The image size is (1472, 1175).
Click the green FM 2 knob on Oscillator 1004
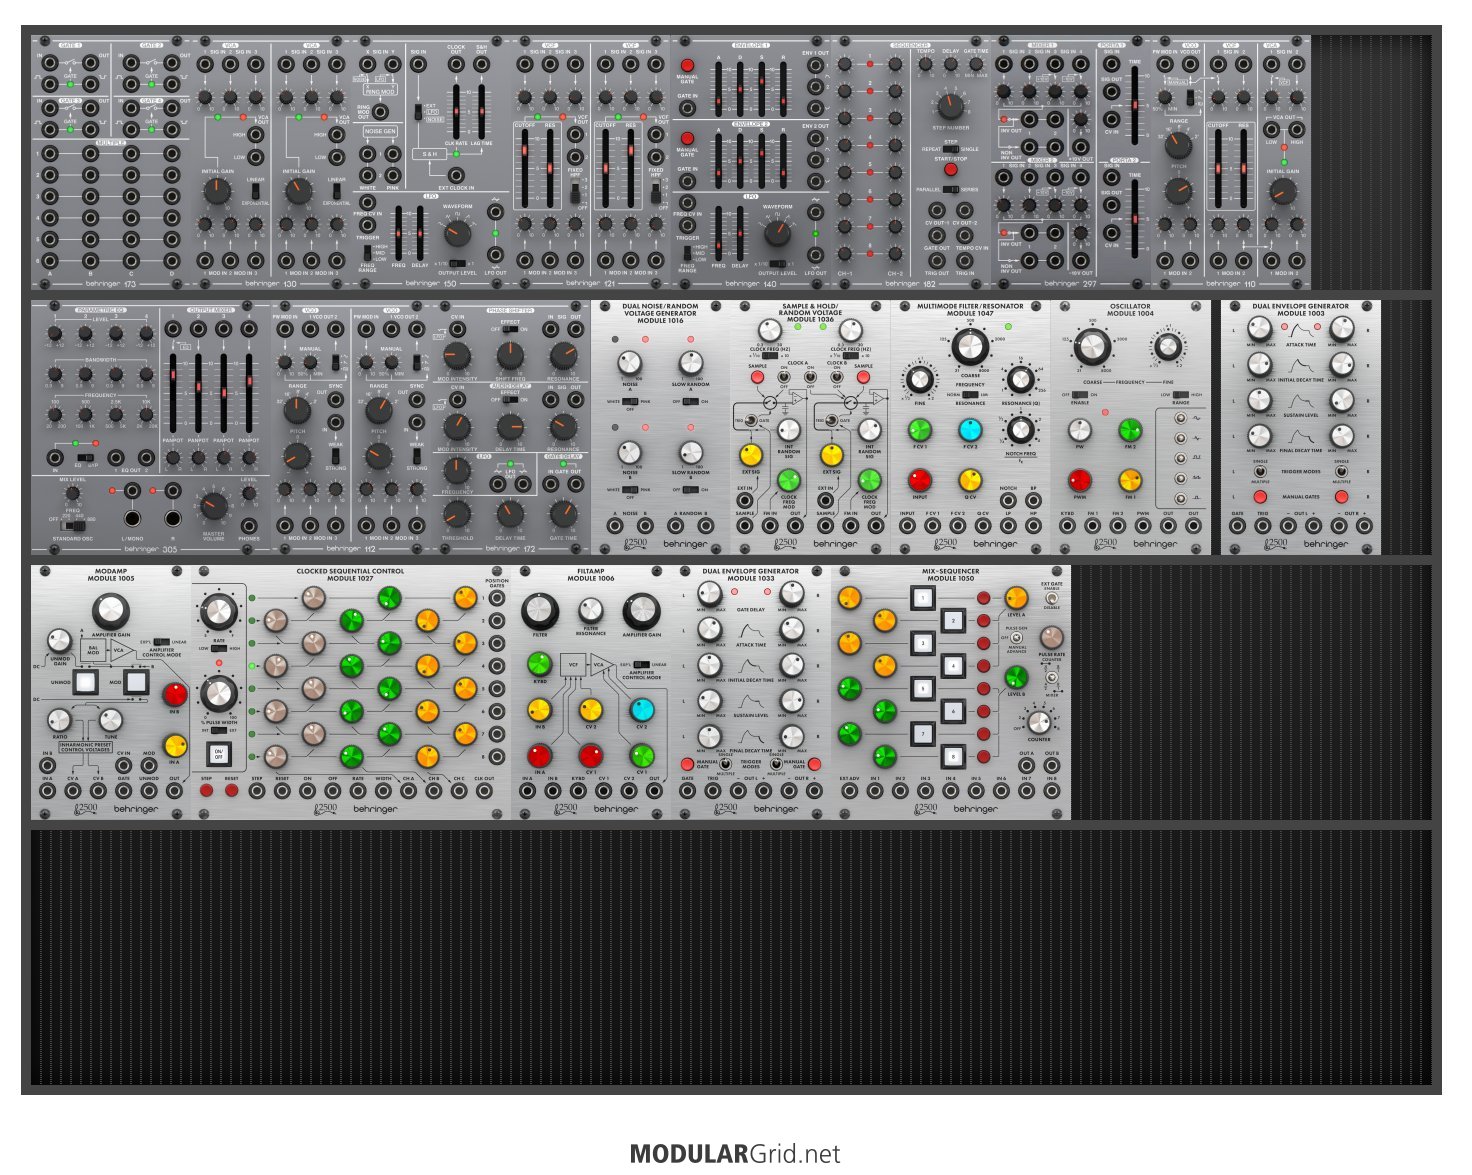pos(1130,430)
